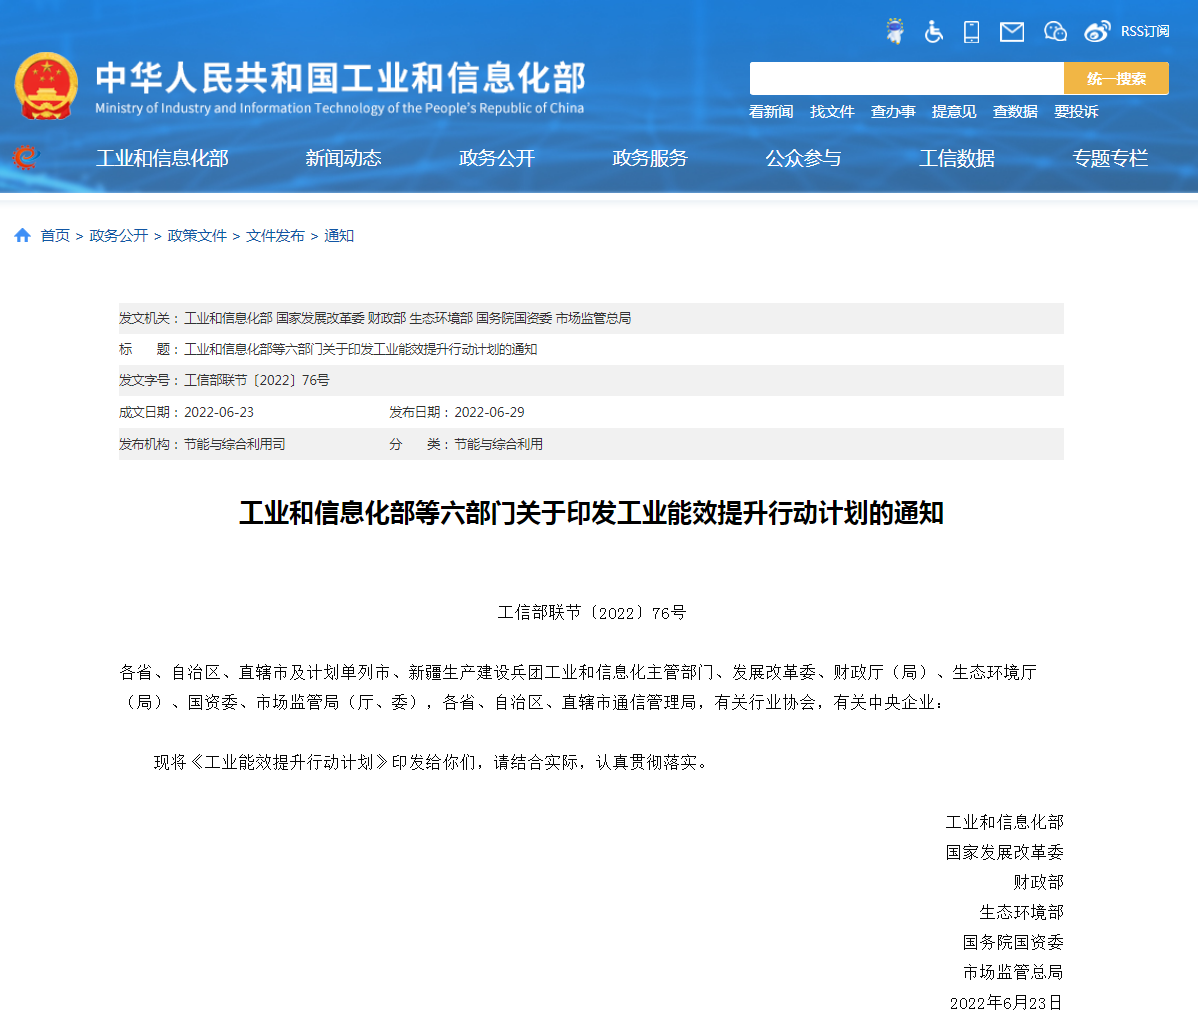This screenshot has width=1198, height=1015.
Task: Click the centered document number below headline
Action: tap(591, 612)
